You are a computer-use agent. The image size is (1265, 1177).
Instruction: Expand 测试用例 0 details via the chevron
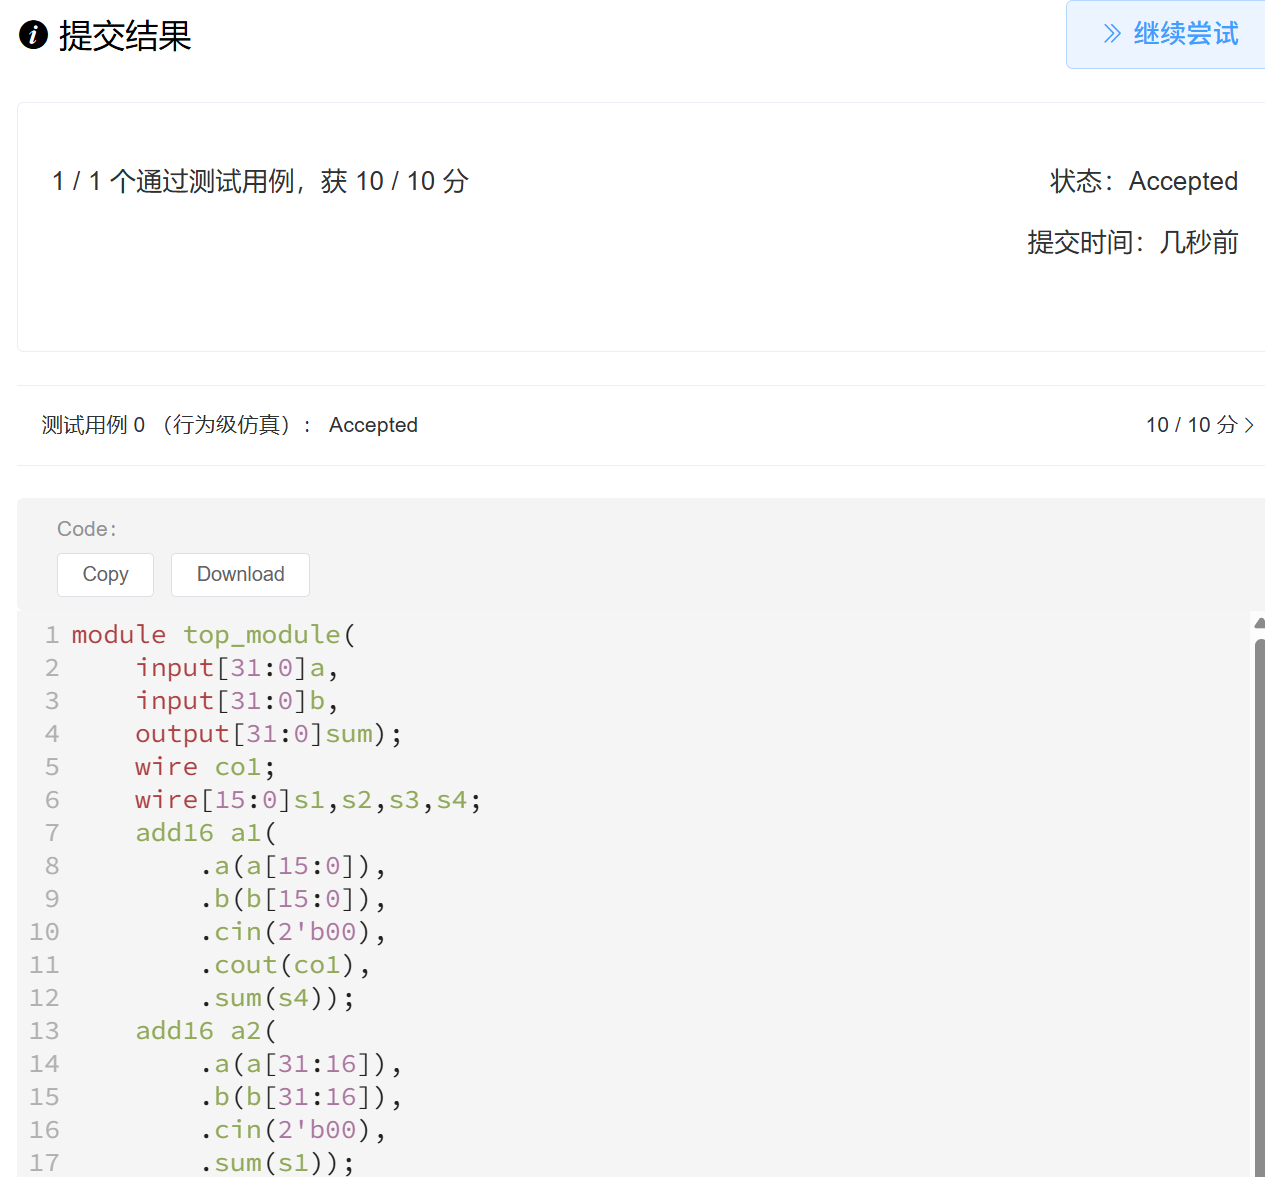coord(1250,425)
